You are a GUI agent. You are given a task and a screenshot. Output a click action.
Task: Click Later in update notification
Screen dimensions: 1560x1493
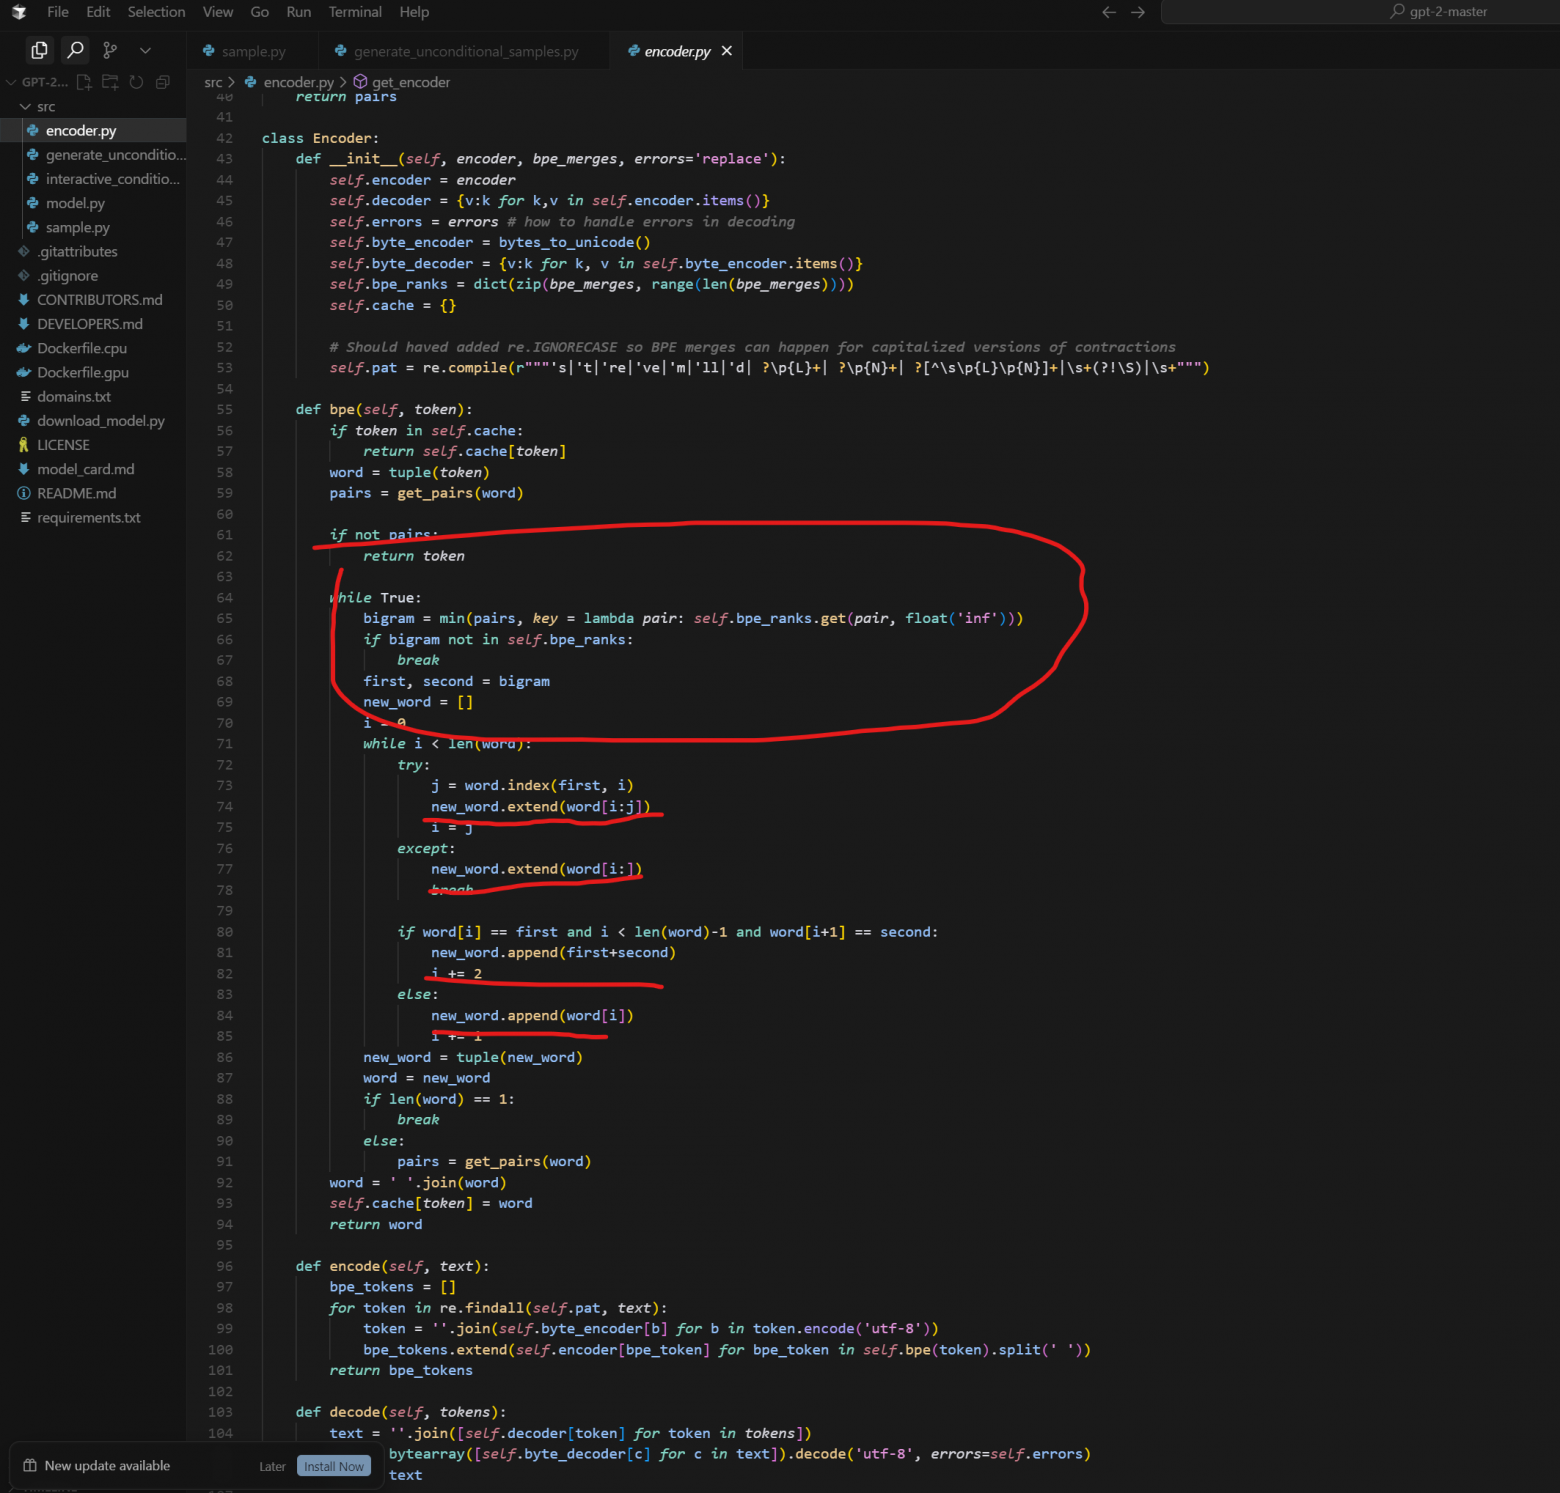click(272, 1466)
